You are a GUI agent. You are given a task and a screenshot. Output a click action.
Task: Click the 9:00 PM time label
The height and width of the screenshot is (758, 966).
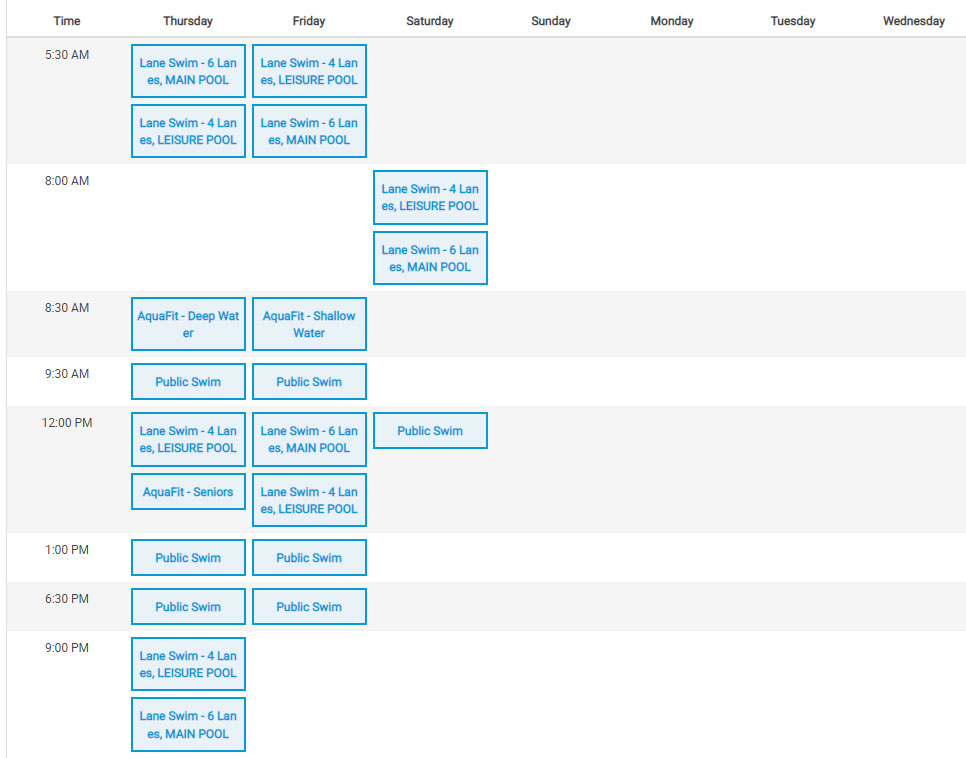point(67,648)
